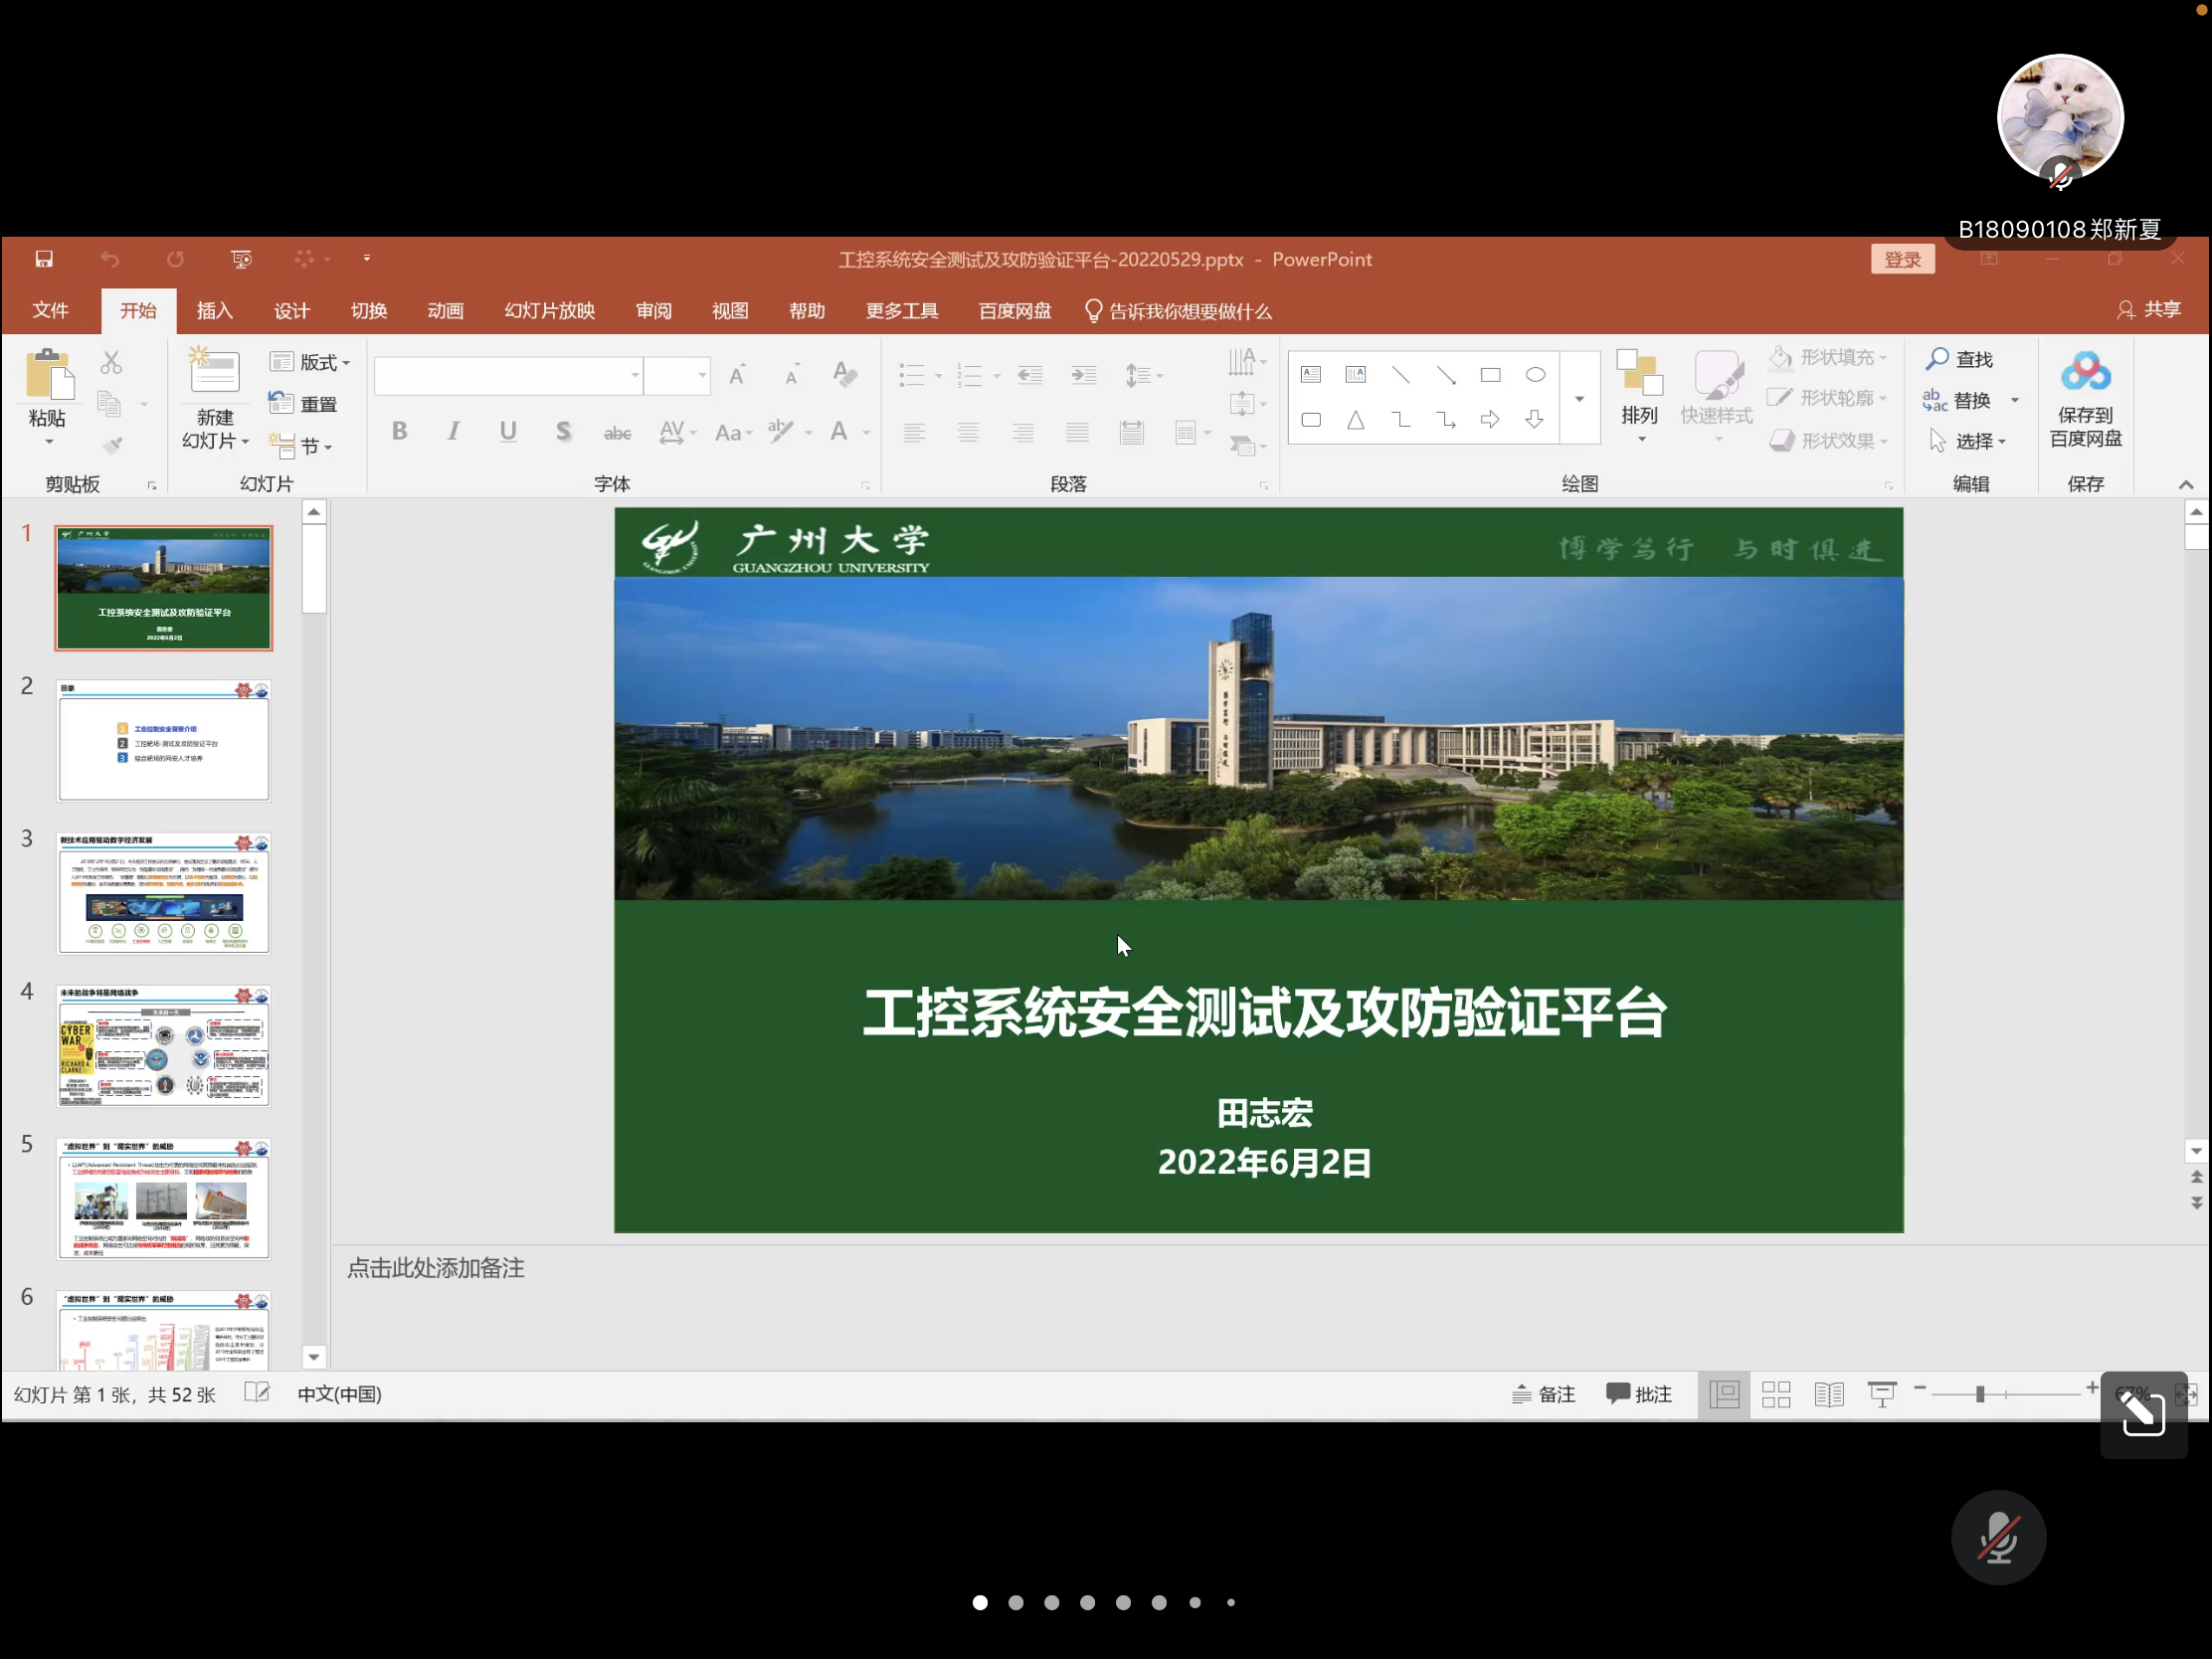2212x1659 pixels.
Task: Toggle Italic formatting
Action: pyautogui.click(x=454, y=431)
